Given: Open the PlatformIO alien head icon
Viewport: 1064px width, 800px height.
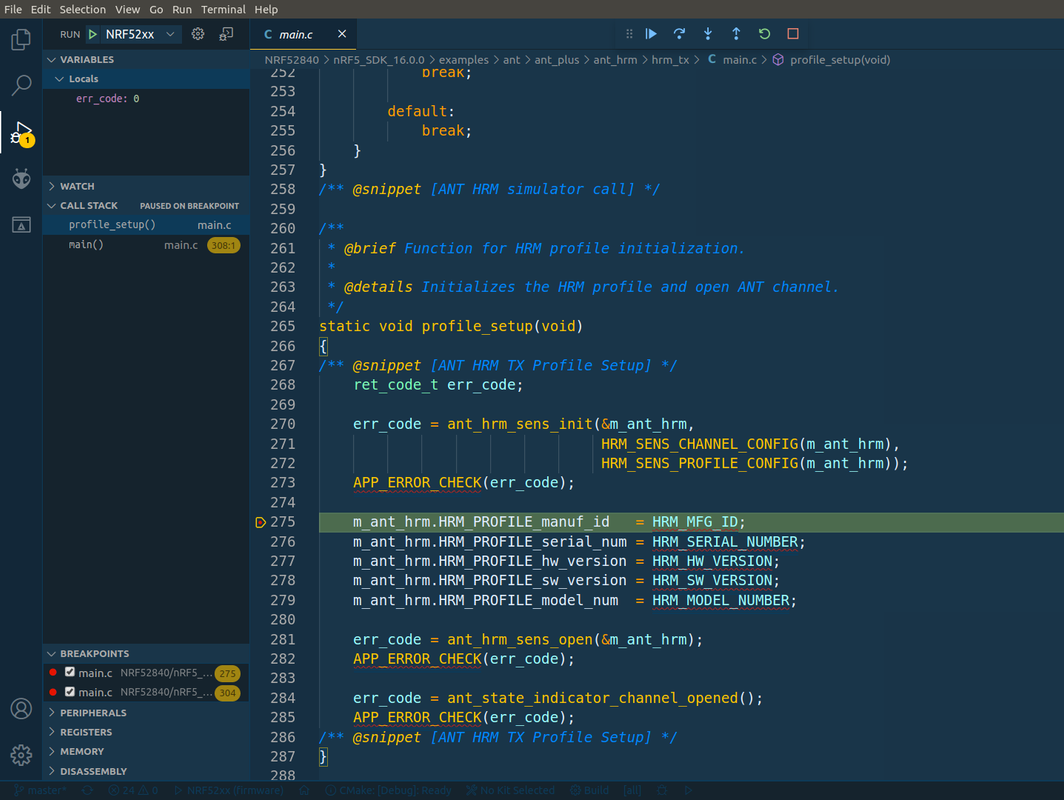Looking at the screenshot, I should [21, 178].
